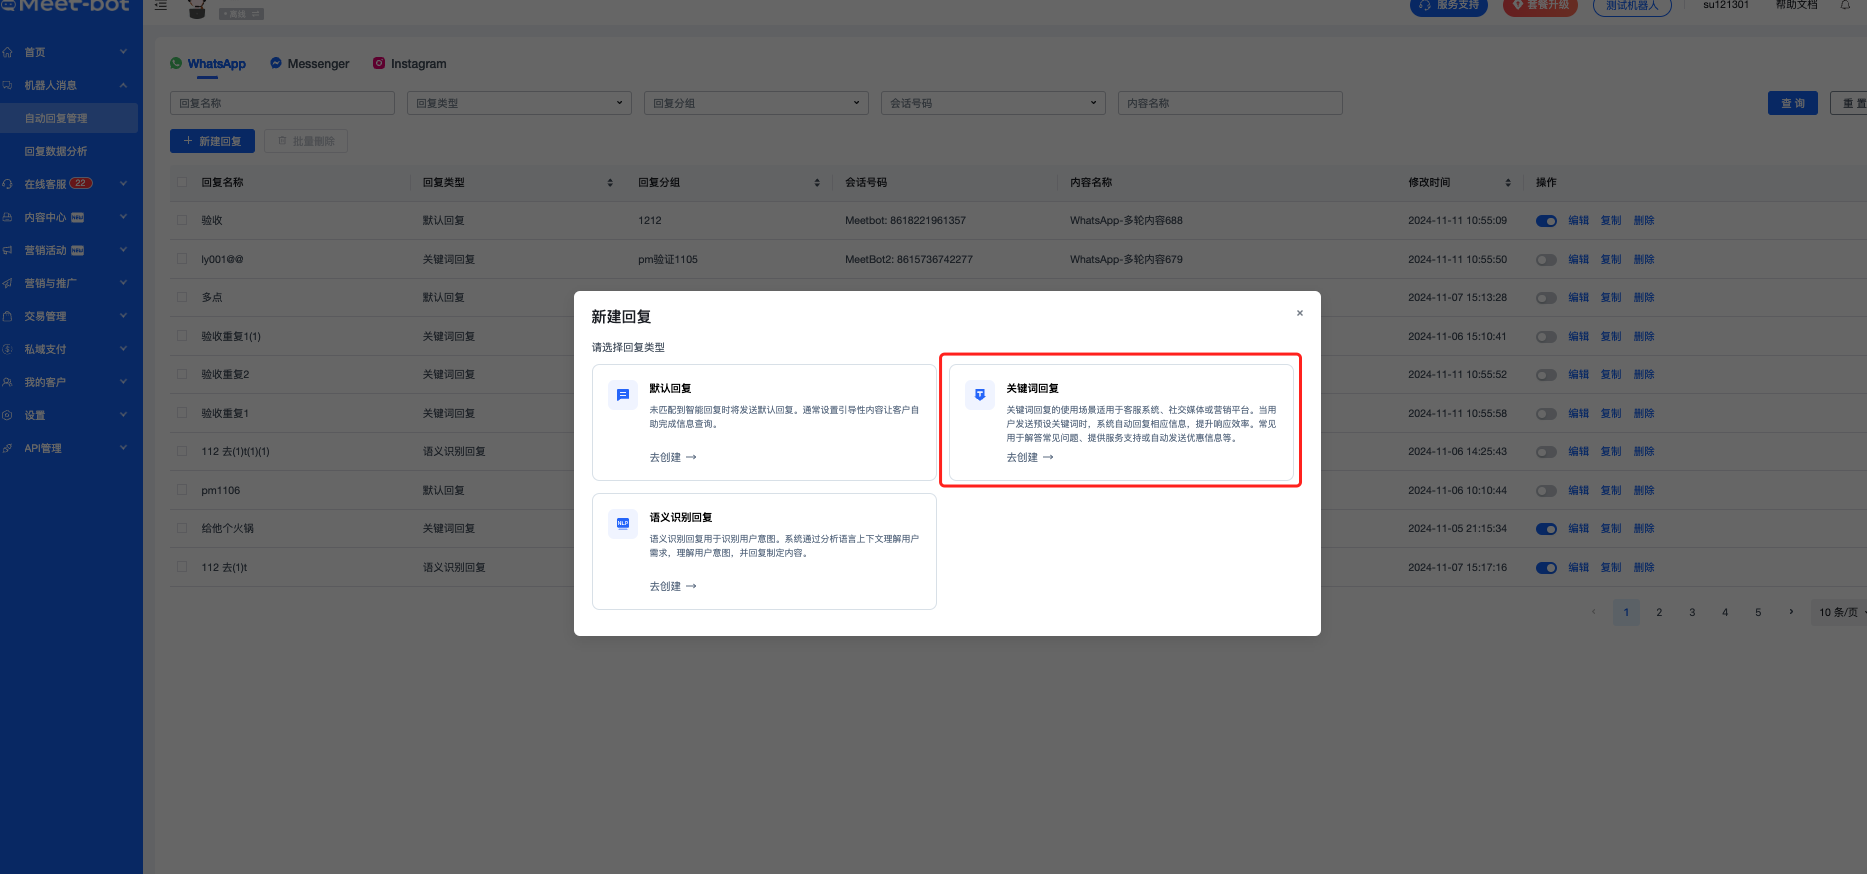Viewport: 1867px width, 874px height.
Task: Click the user avatar in top bar
Action: [x=197, y=8]
